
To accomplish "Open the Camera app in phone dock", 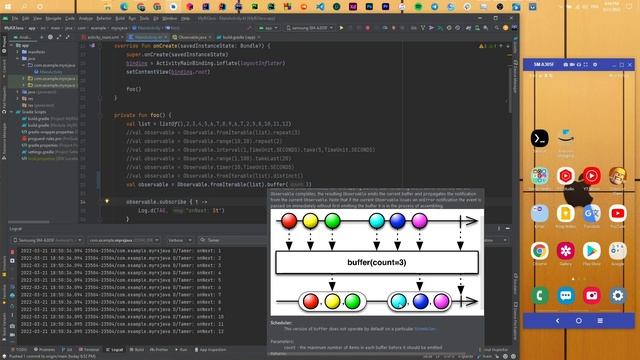I will click(x=592, y=295).
